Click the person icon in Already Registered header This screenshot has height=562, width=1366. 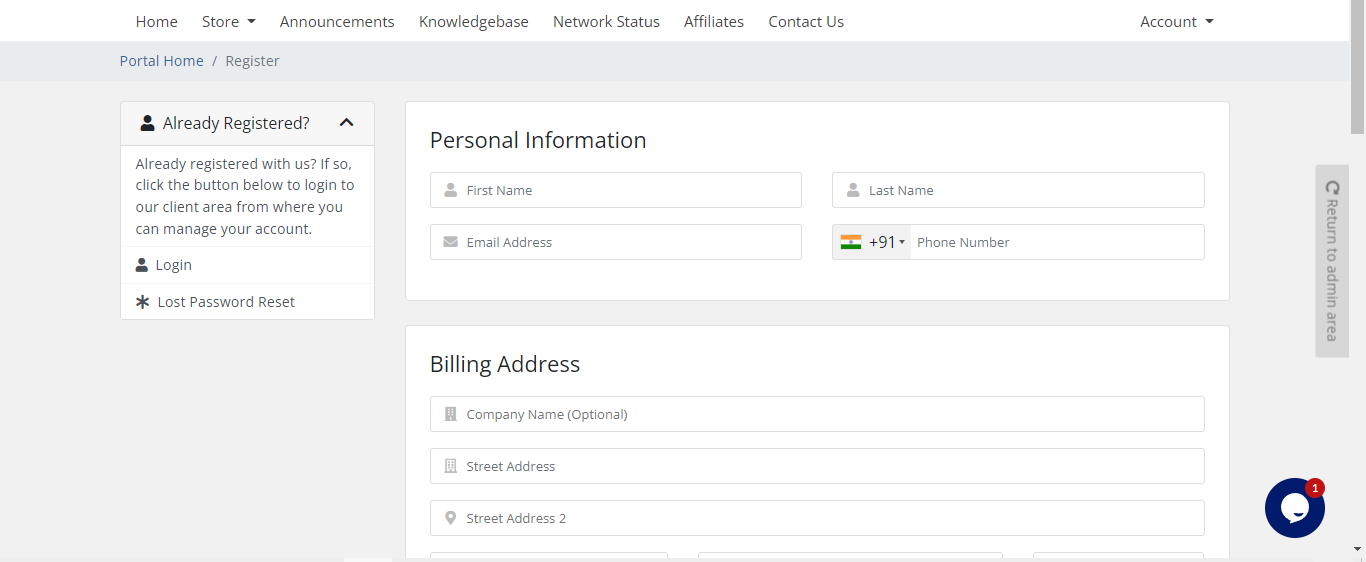pyautogui.click(x=148, y=123)
